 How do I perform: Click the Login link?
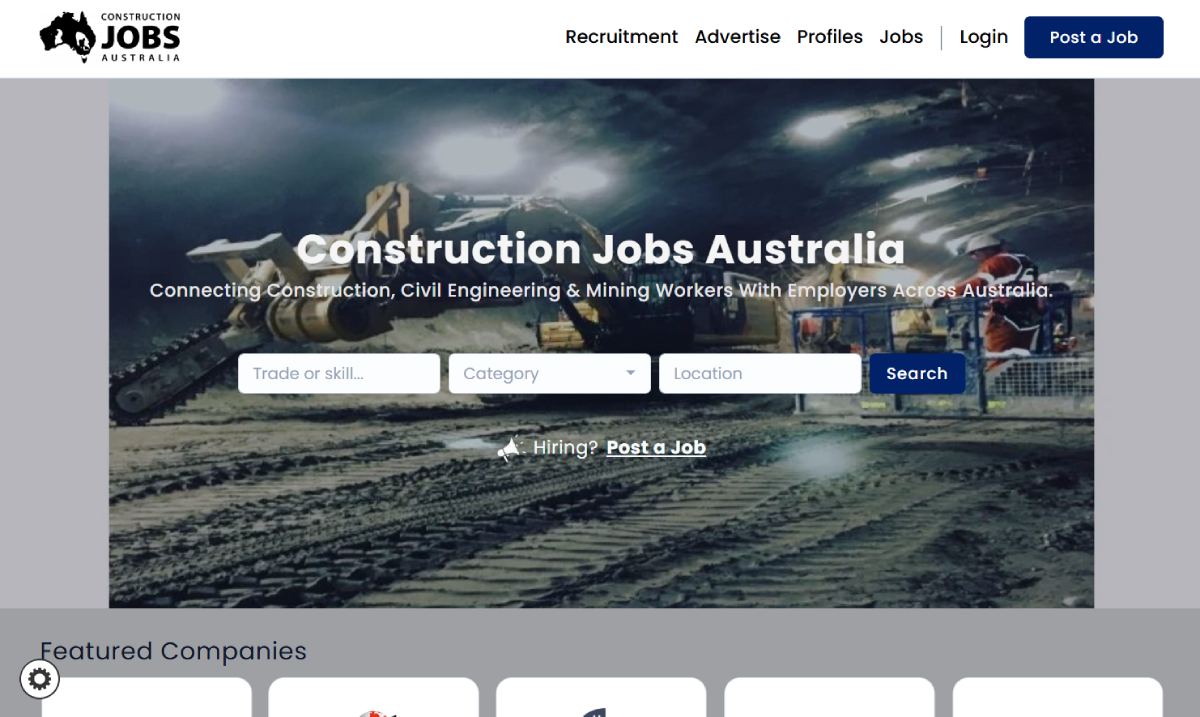984,37
